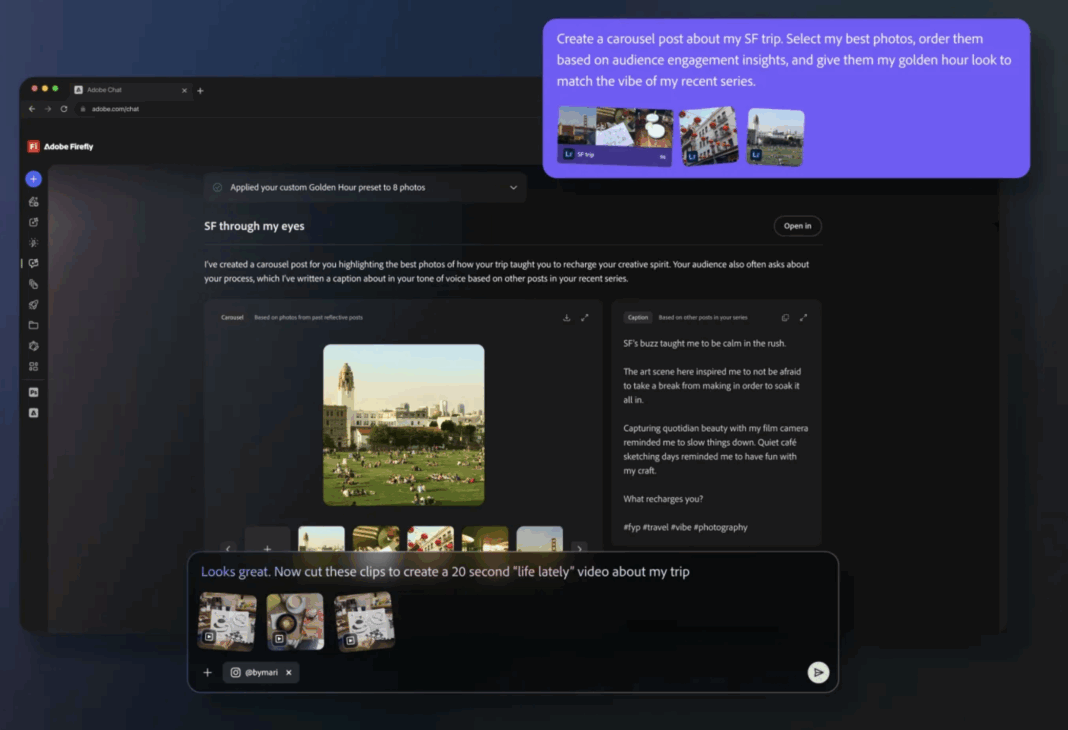Copy the caption text using copy icon

[x=785, y=318]
